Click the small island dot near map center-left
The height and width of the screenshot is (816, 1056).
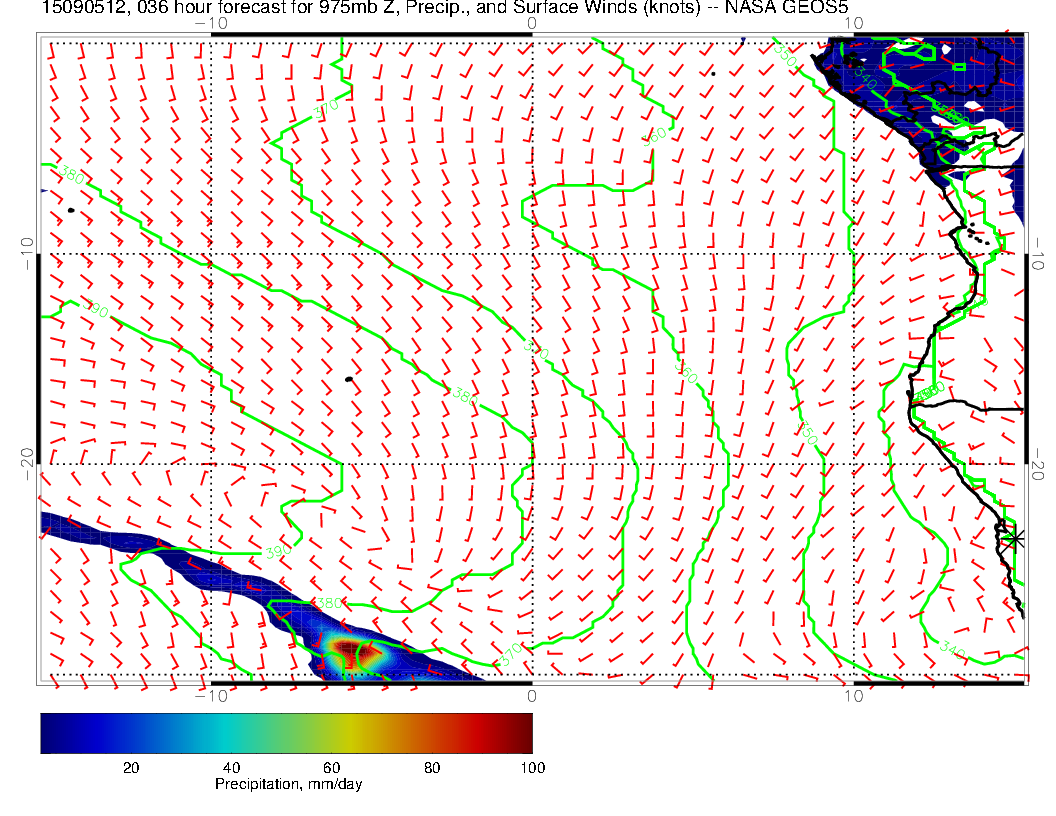tap(348, 379)
